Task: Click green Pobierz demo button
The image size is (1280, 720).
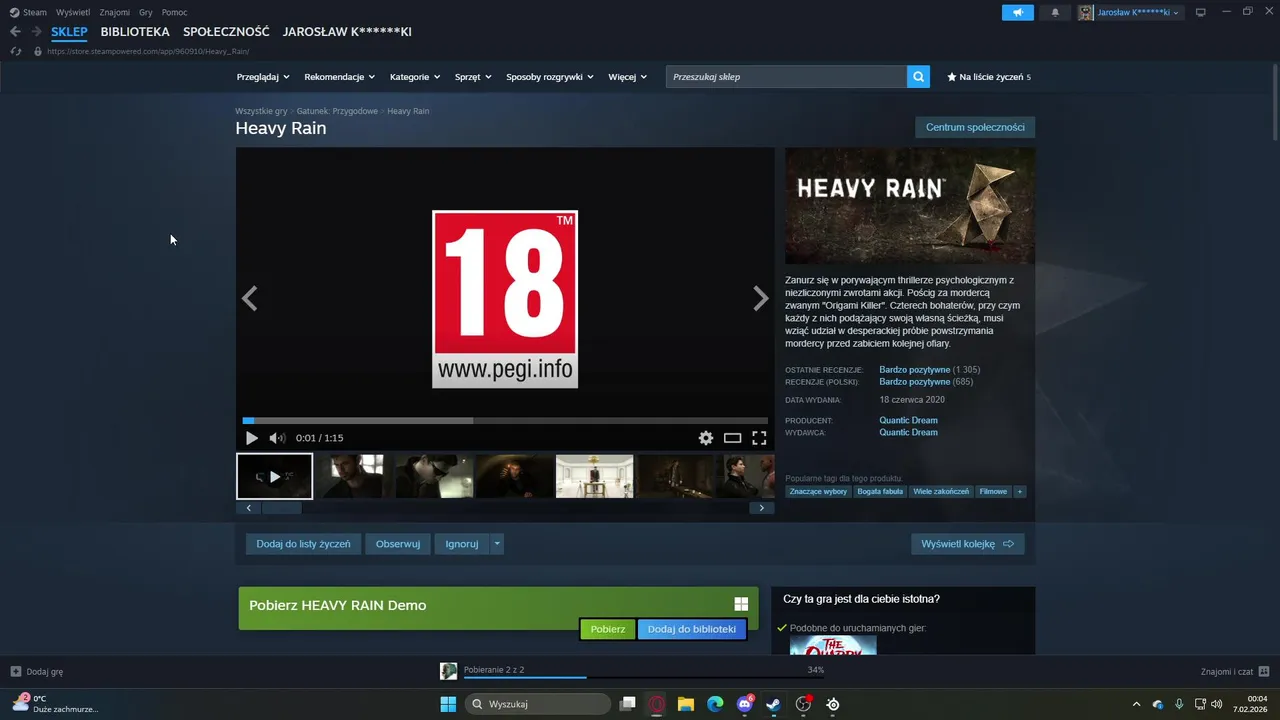Action: [608, 629]
